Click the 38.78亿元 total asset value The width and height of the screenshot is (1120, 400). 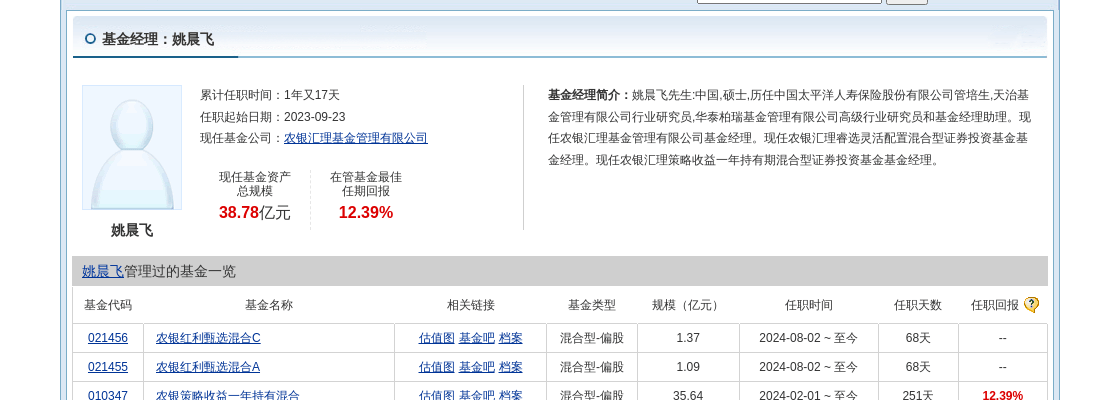click(254, 212)
